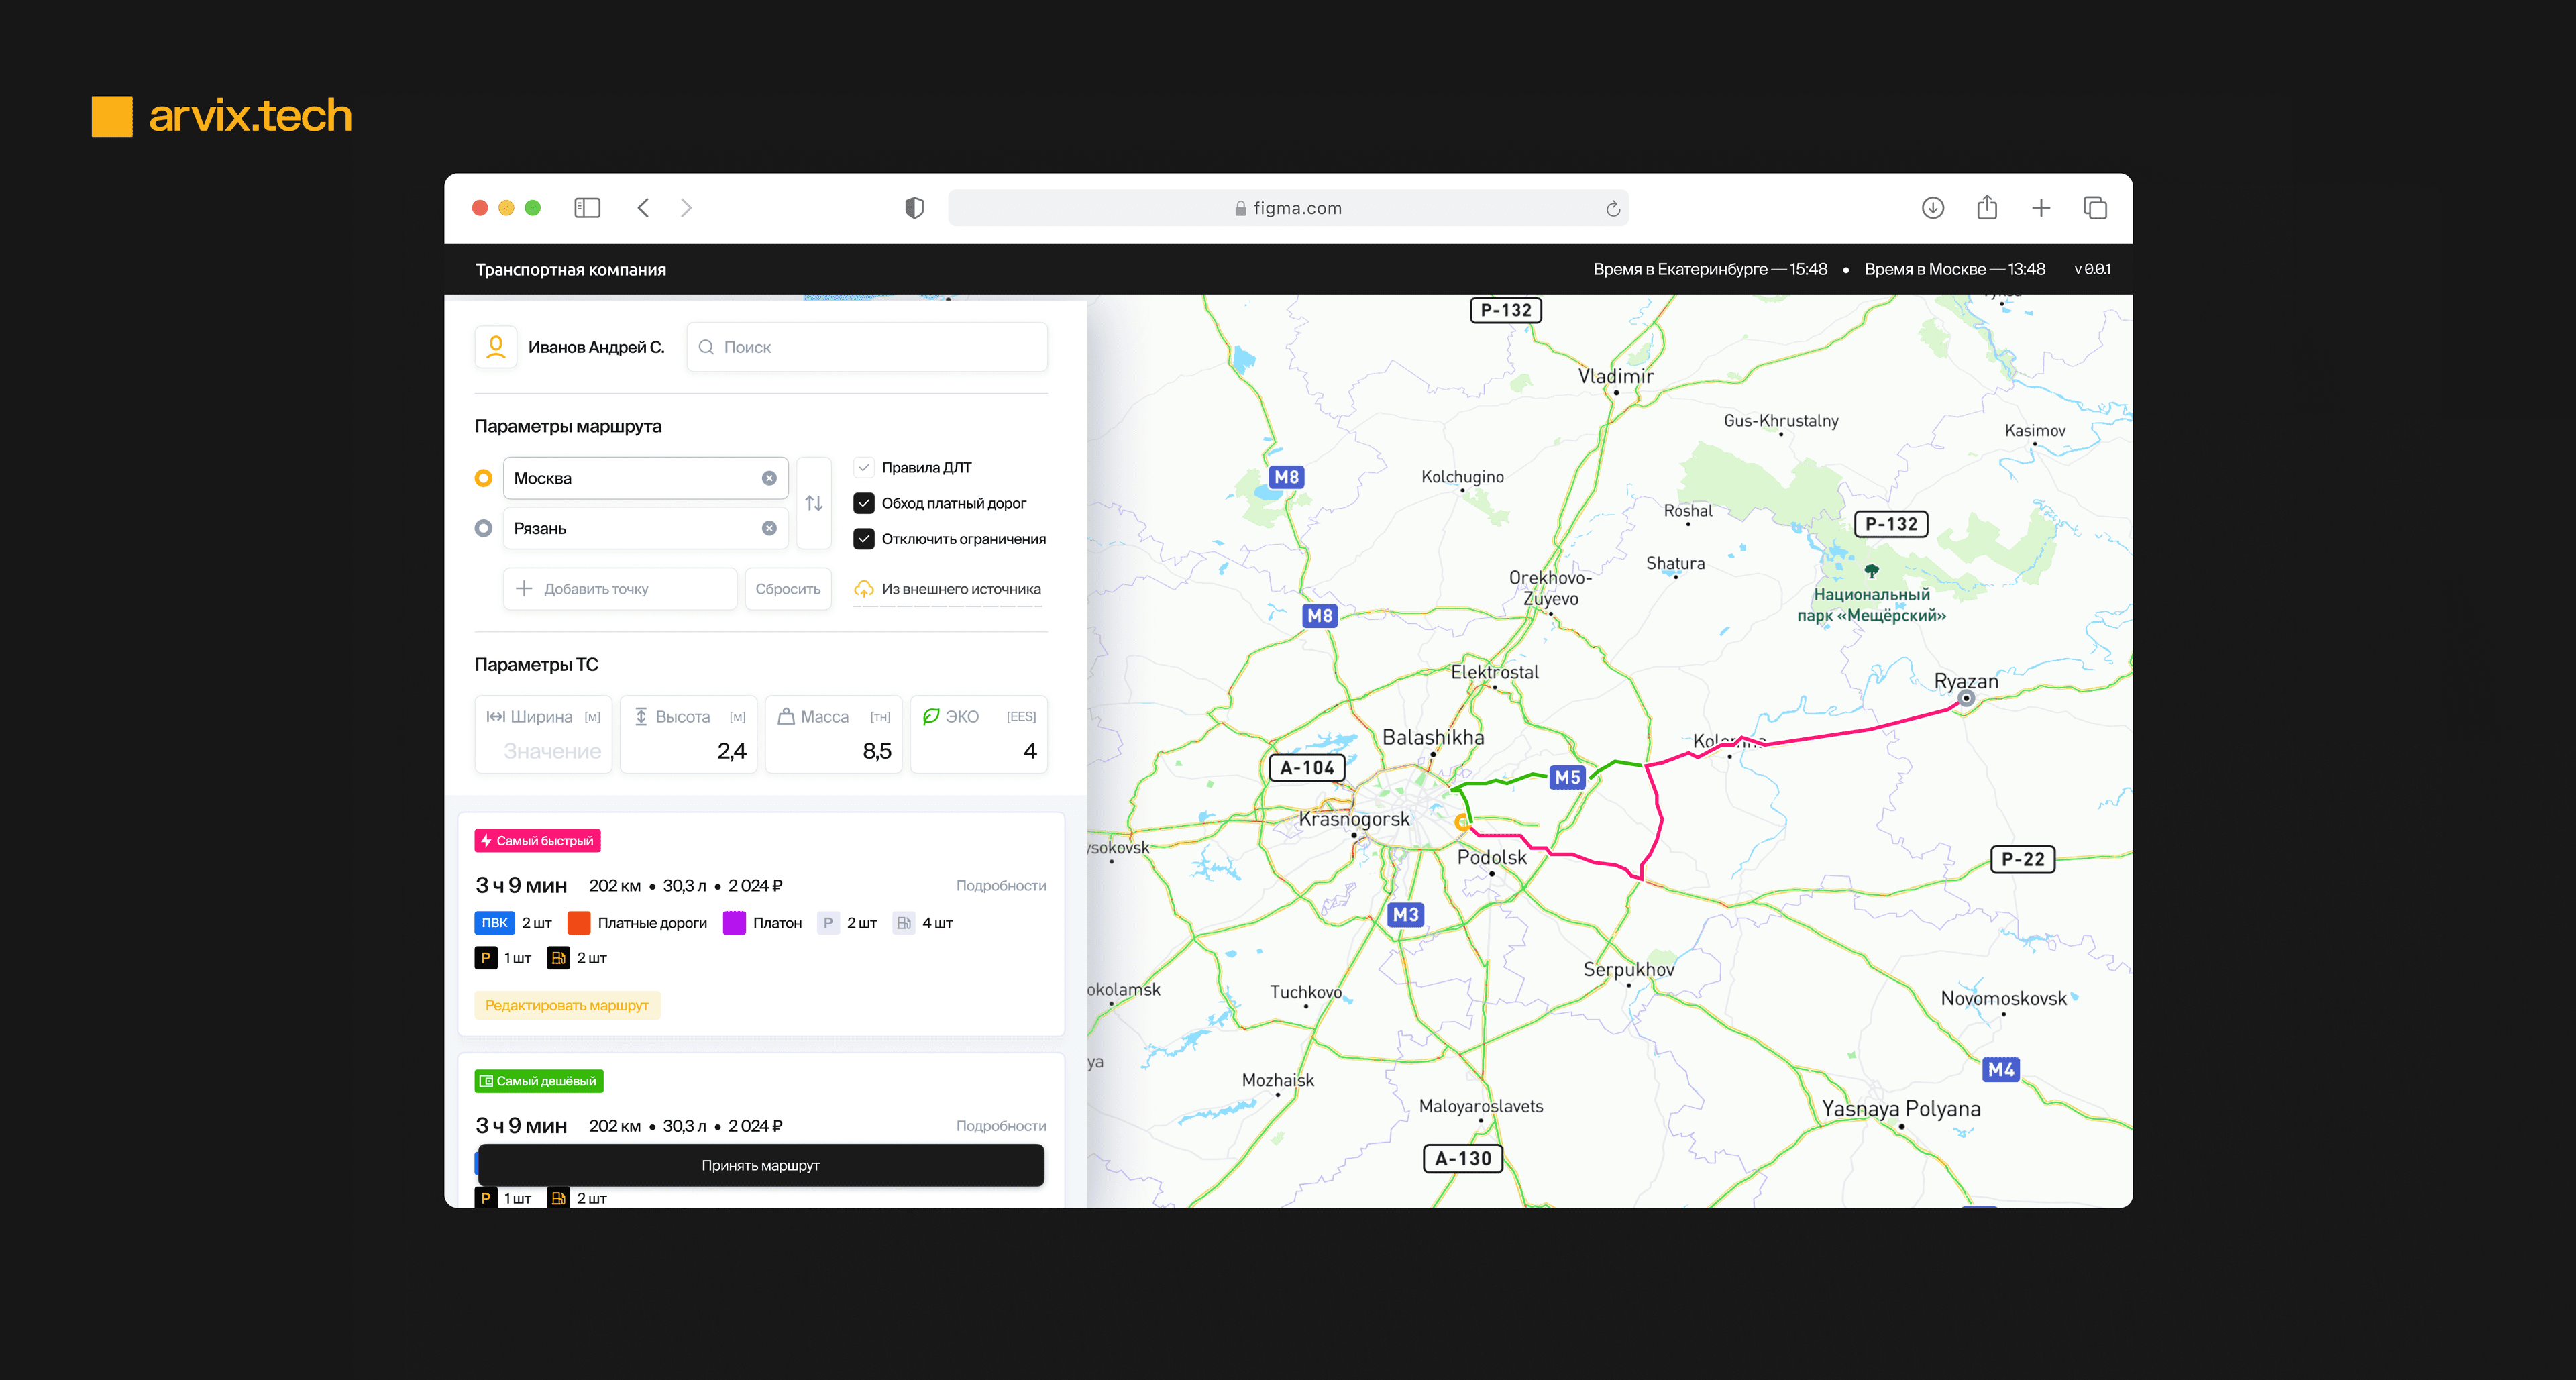Screen dimensions: 2576x1380
Task: Select the Москва origin radio marker
Action: pyautogui.click(x=484, y=478)
